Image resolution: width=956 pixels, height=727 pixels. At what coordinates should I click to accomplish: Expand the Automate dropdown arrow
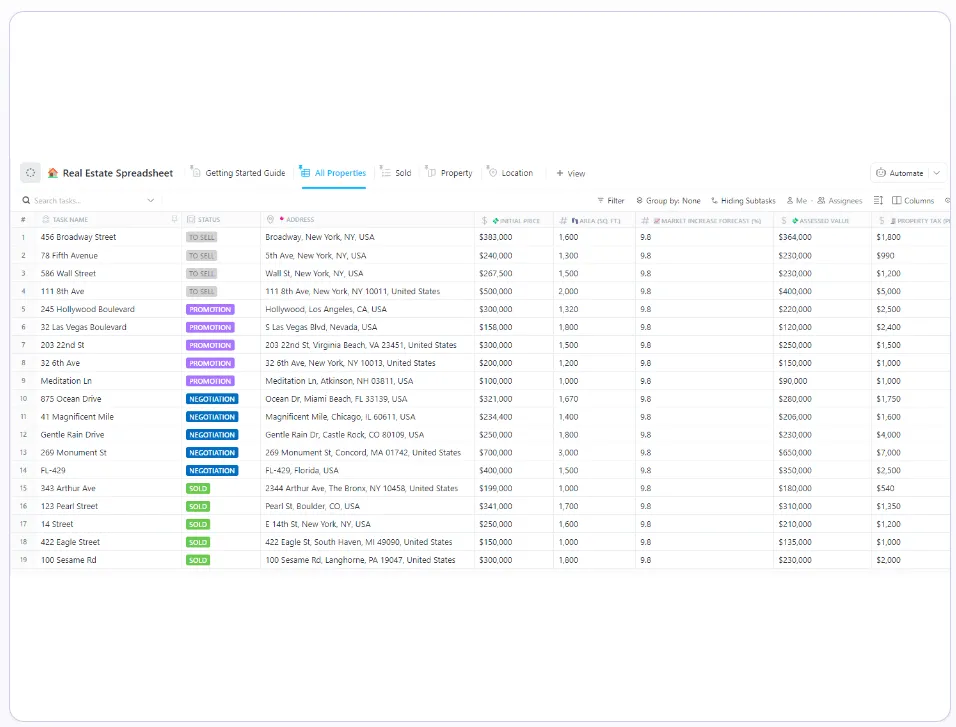click(x=936, y=173)
